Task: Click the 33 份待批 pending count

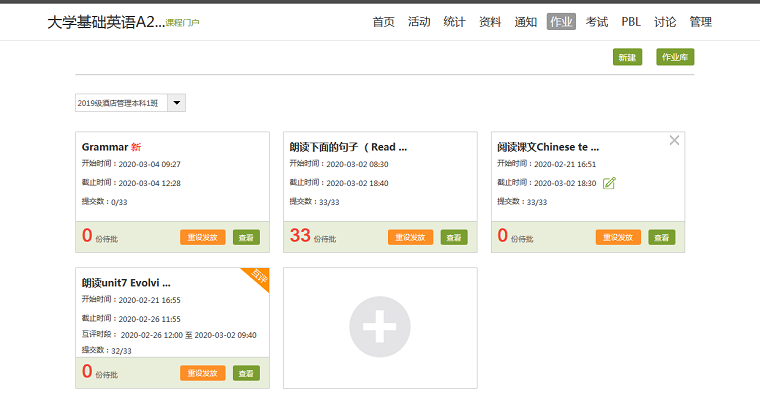Action: [313, 236]
